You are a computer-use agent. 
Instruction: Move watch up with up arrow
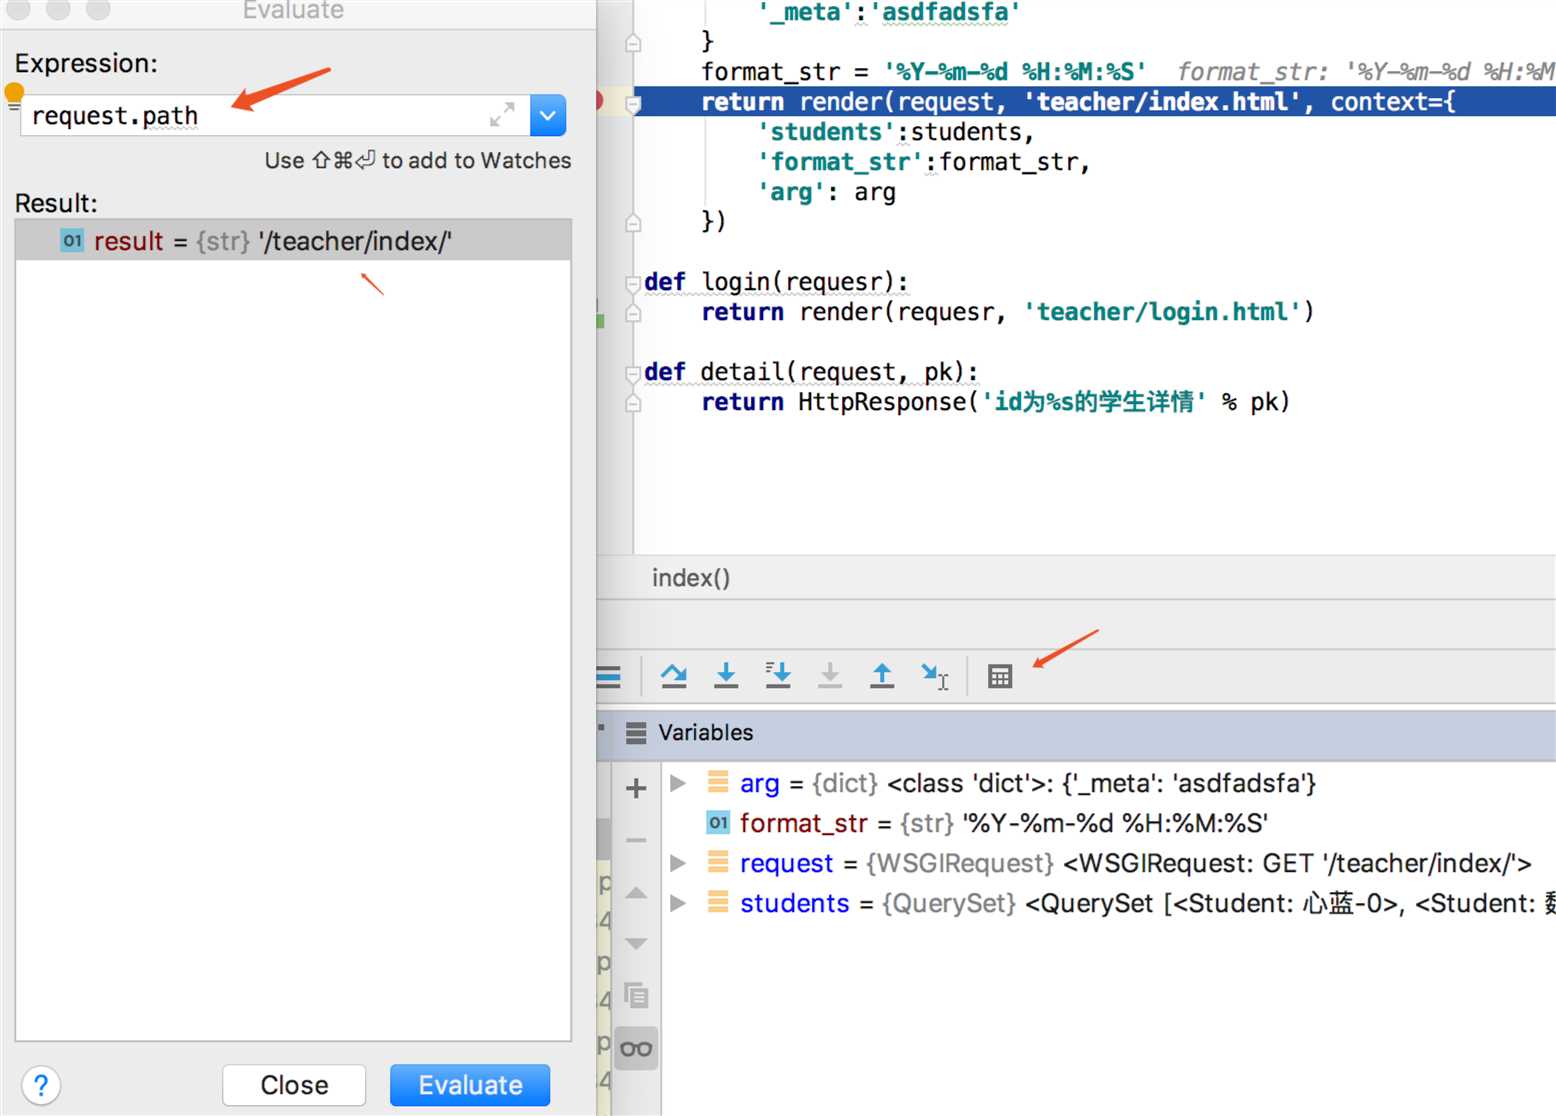[636, 892]
